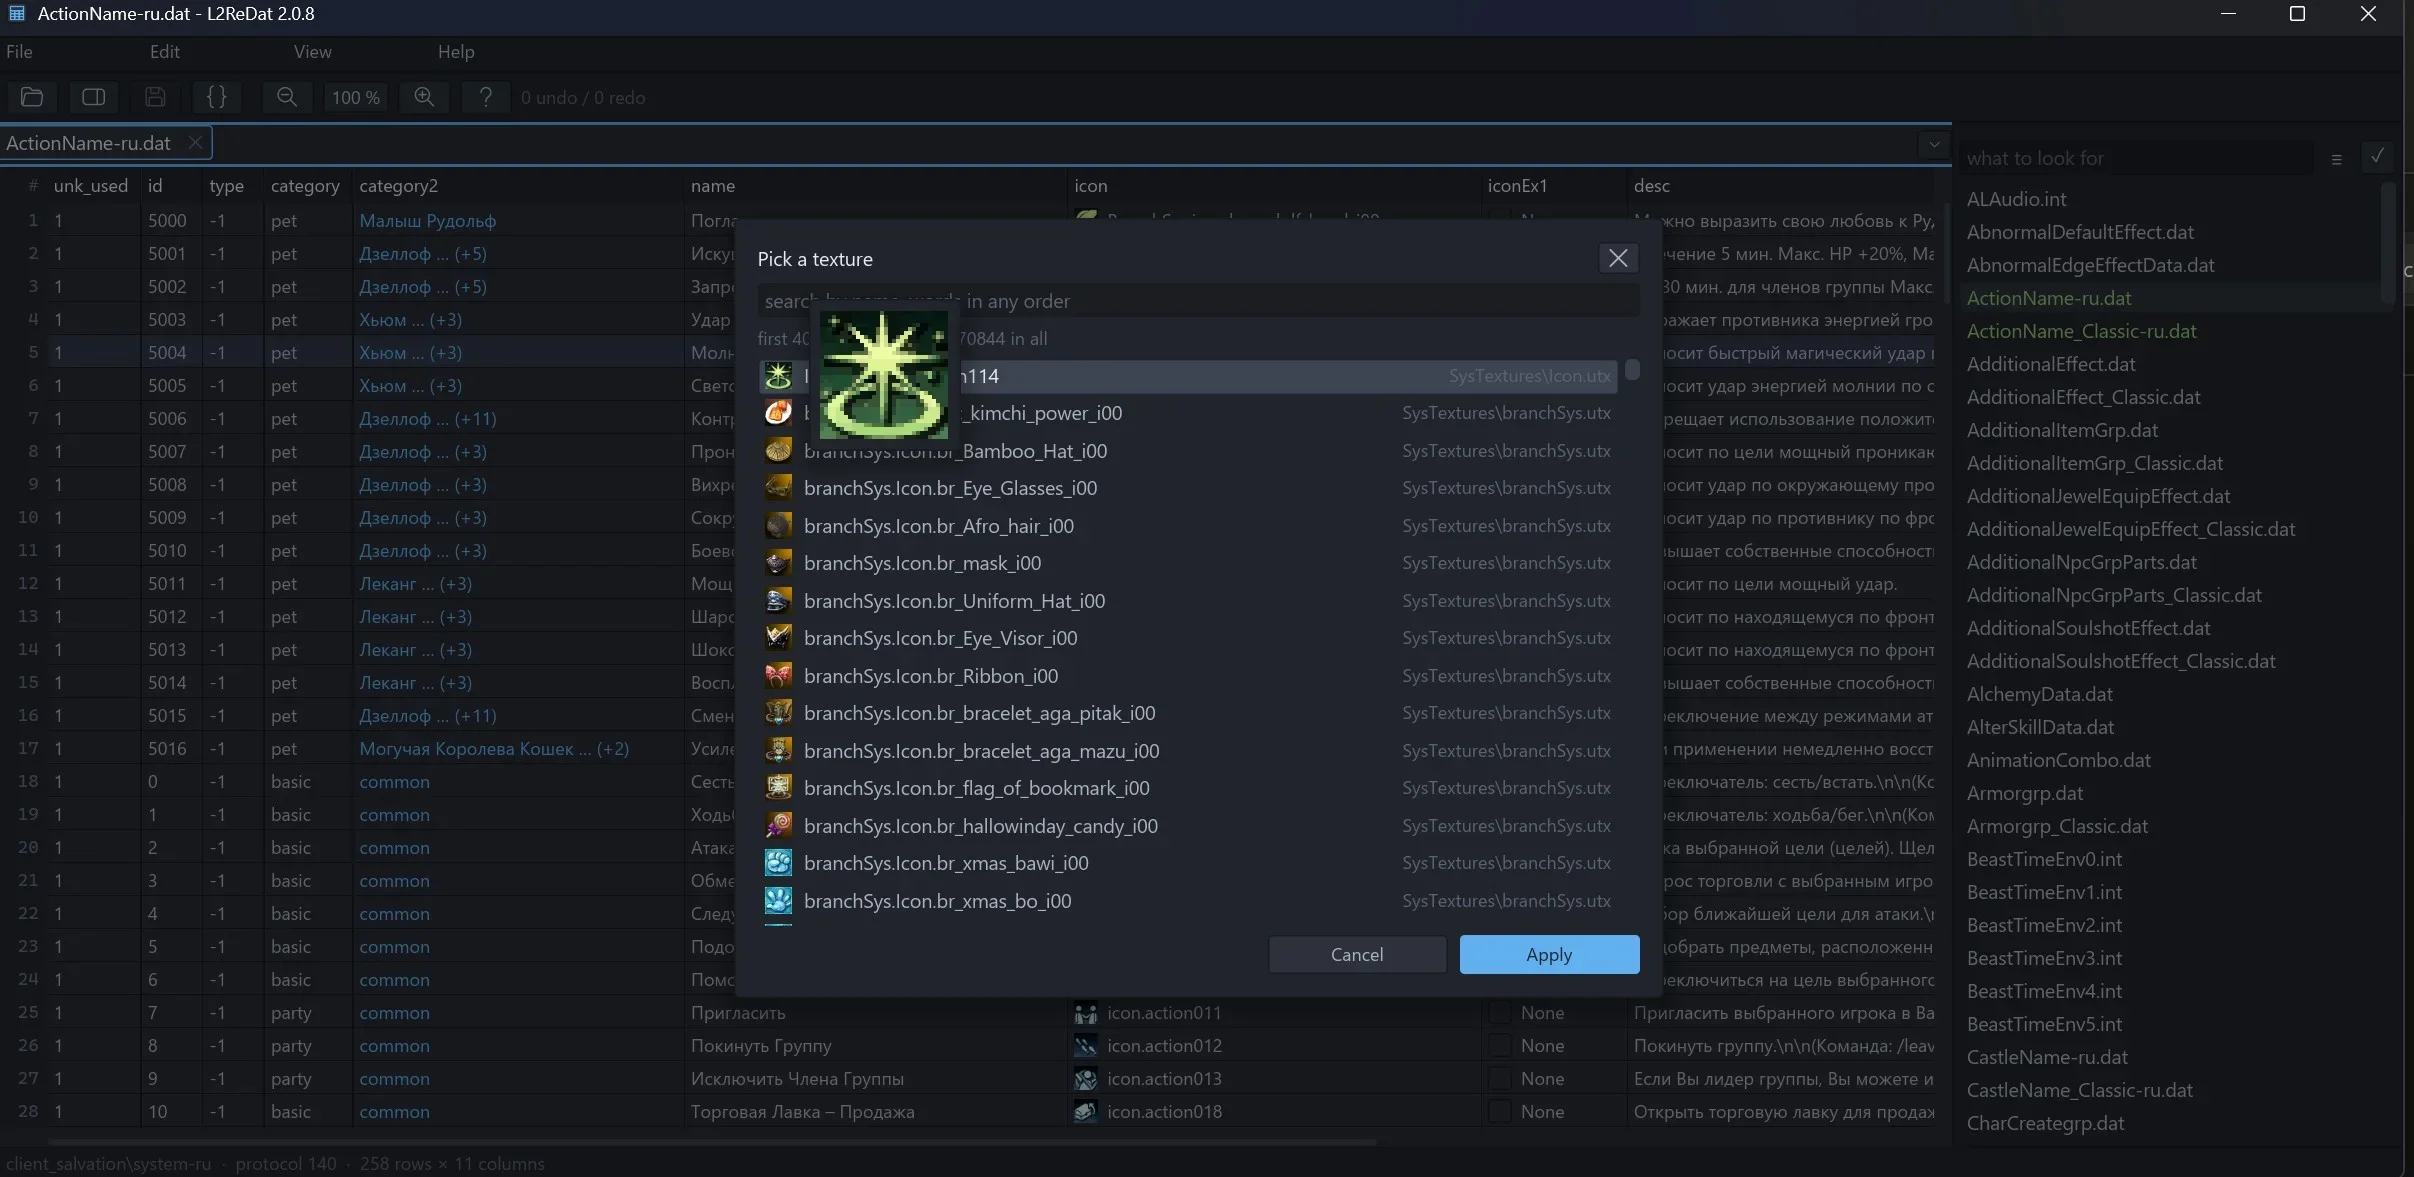Toggle iconEx1 box in Покинуть Группу row
2414x1177 pixels.
(x=1500, y=1046)
